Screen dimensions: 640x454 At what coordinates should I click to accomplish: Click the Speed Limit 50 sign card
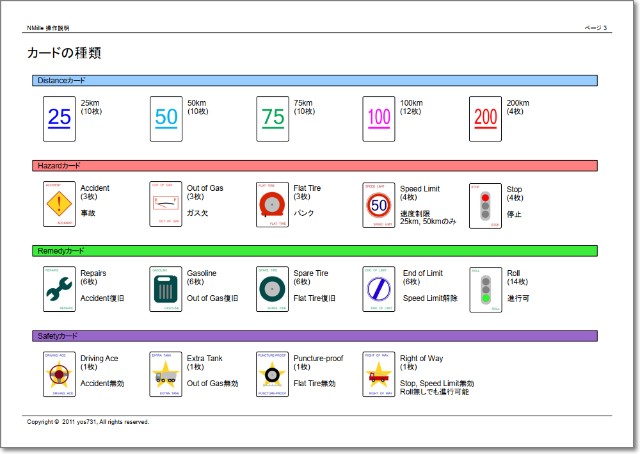click(379, 204)
